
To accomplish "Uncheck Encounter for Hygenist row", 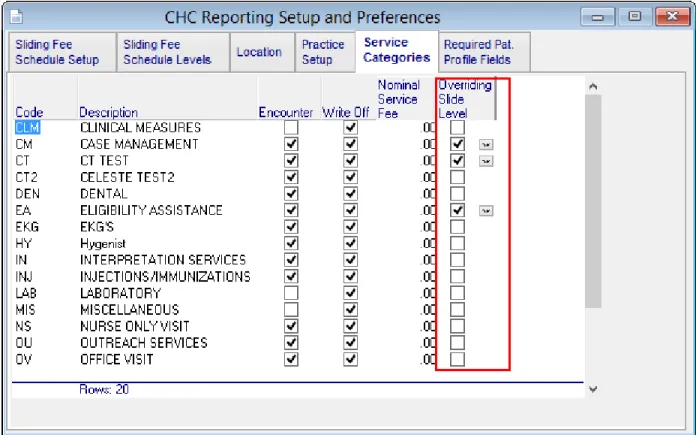I will point(291,244).
